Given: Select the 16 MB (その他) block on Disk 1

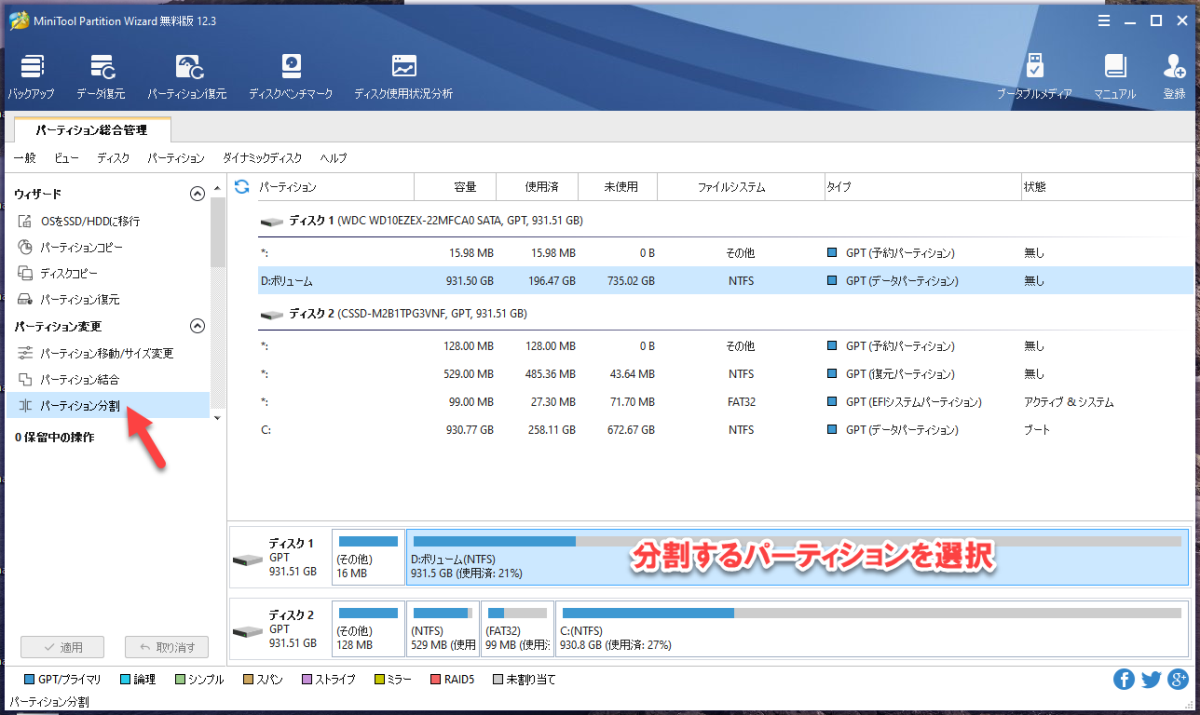Looking at the screenshot, I should [x=368, y=557].
